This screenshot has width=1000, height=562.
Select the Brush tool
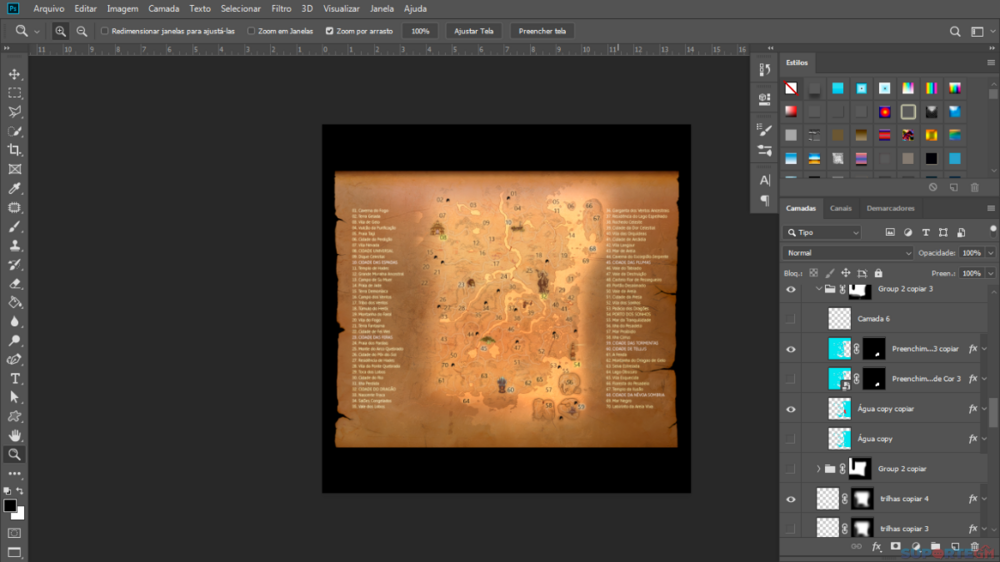[x=15, y=226]
